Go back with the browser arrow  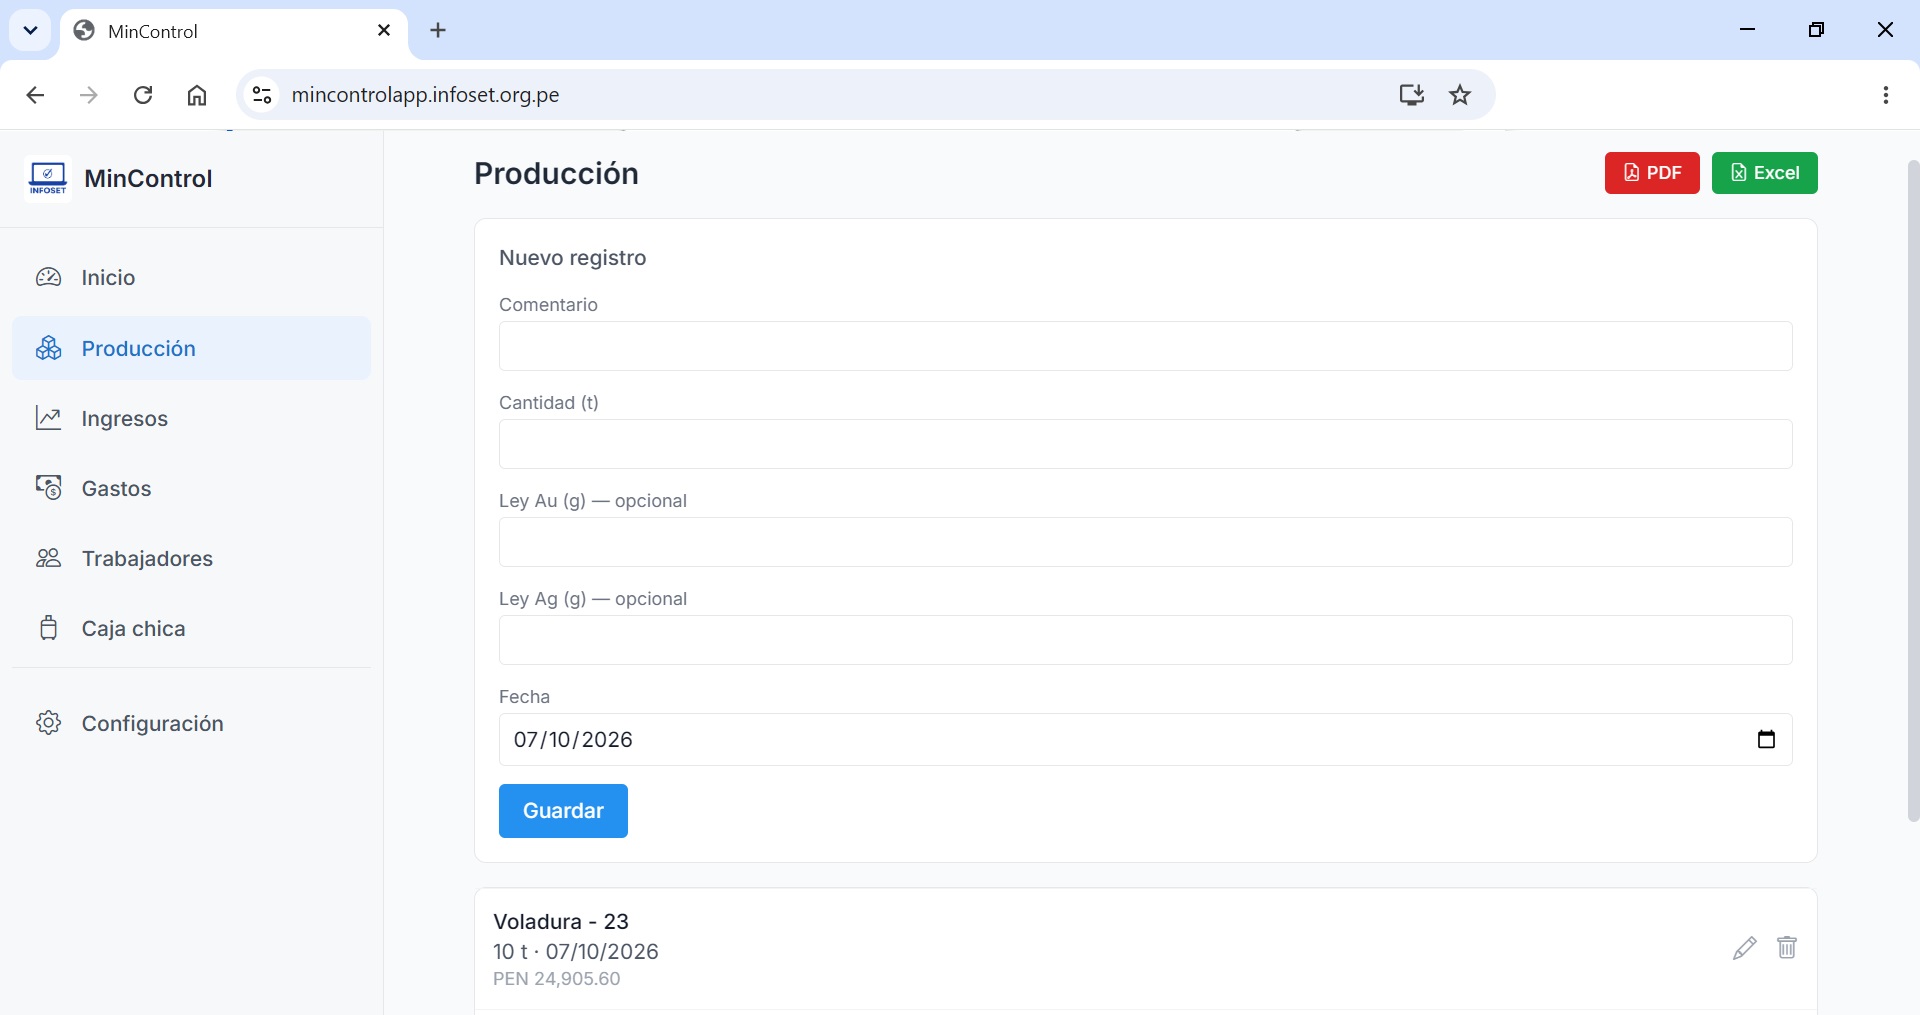[x=35, y=95]
